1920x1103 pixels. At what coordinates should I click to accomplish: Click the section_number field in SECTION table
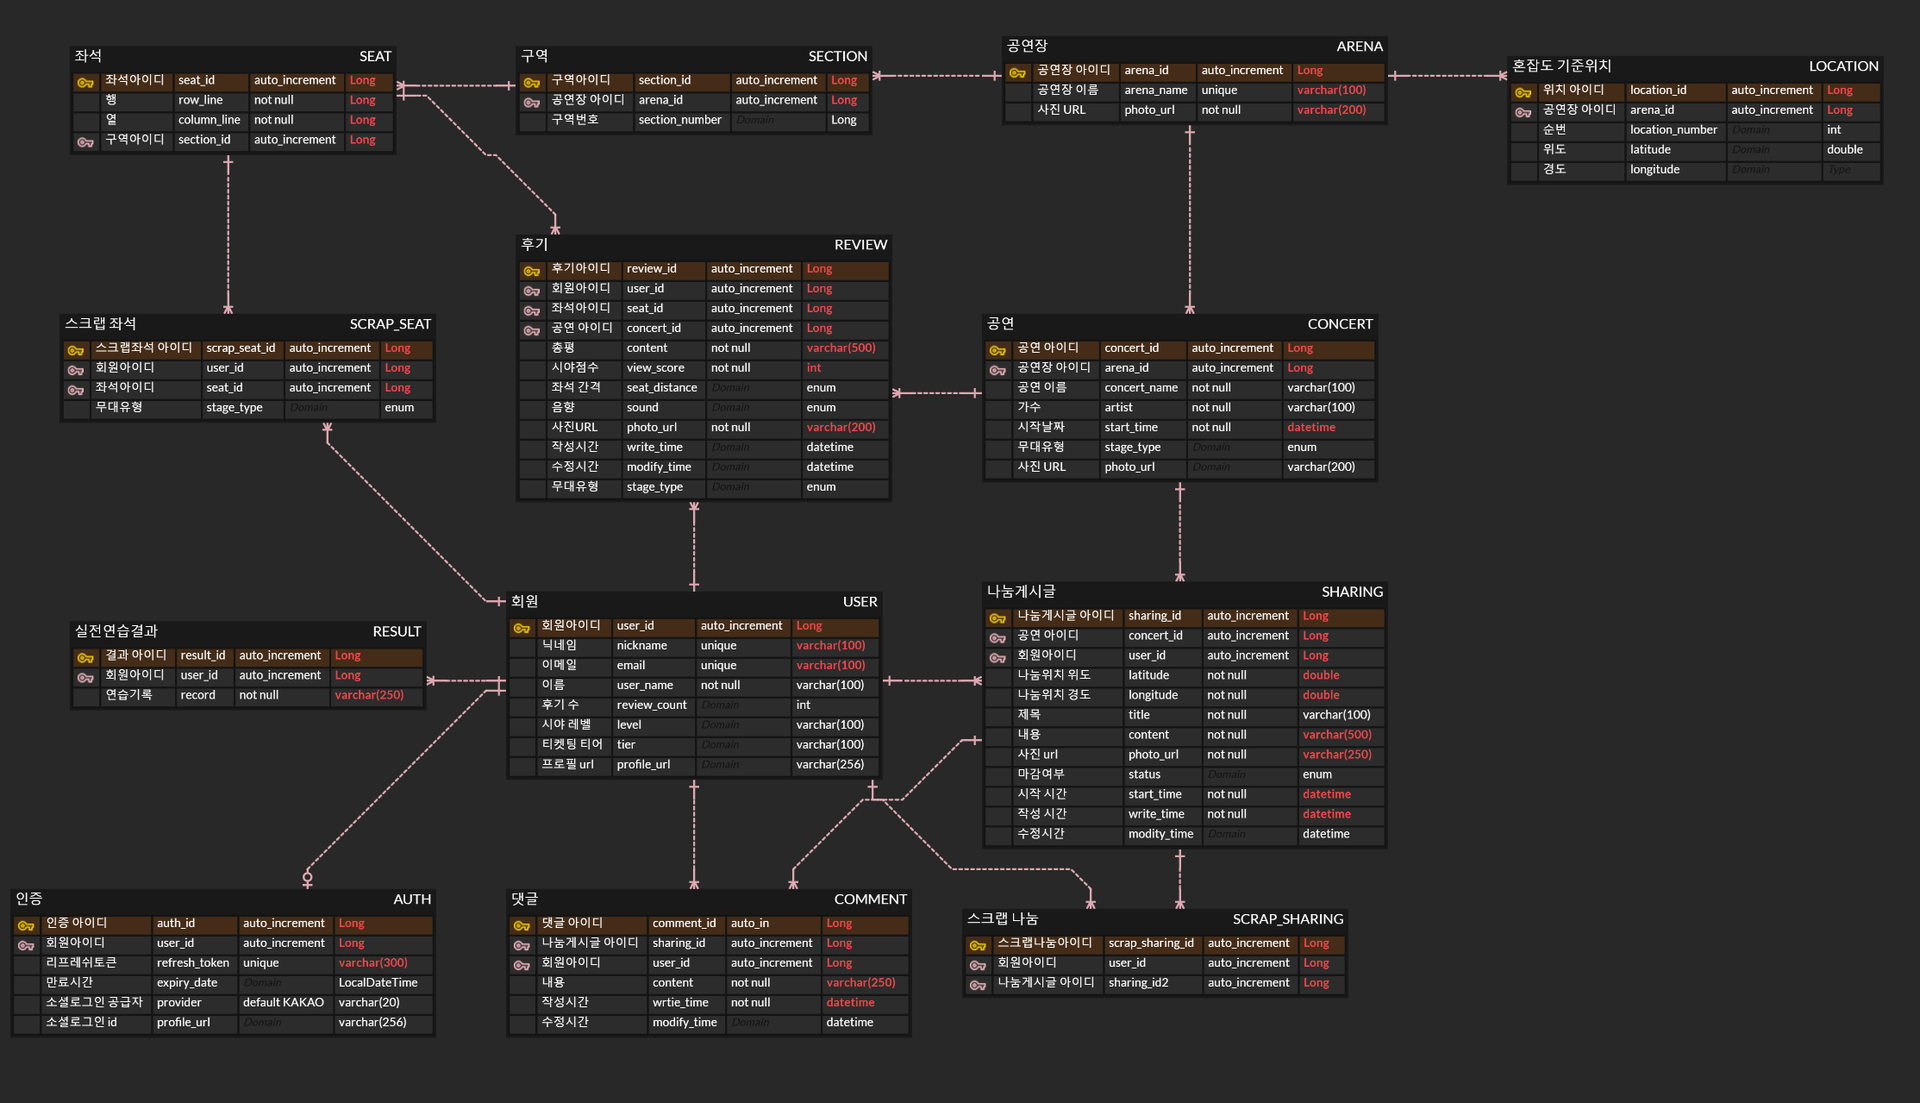pyautogui.click(x=679, y=120)
